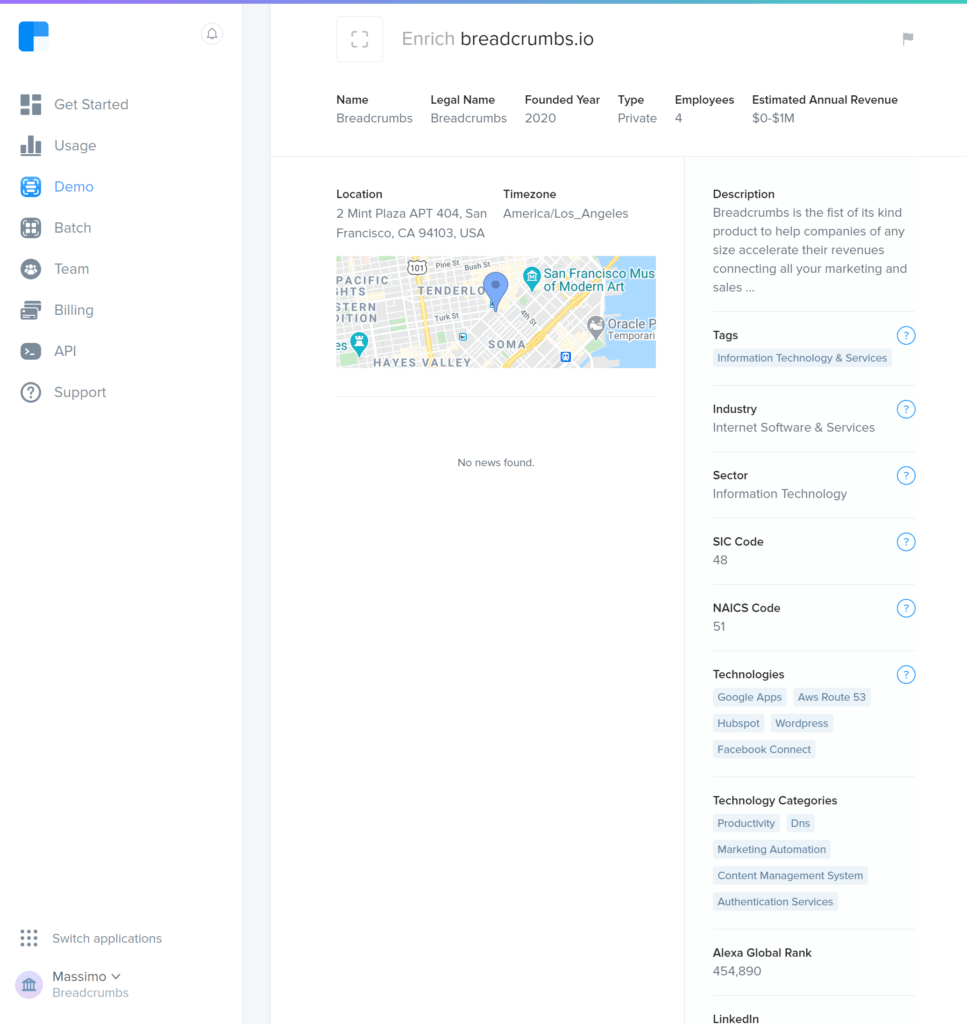Click the NAICS Code value 51
Image resolution: width=967 pixels, height=1024 pixels.
click(719, 627)
